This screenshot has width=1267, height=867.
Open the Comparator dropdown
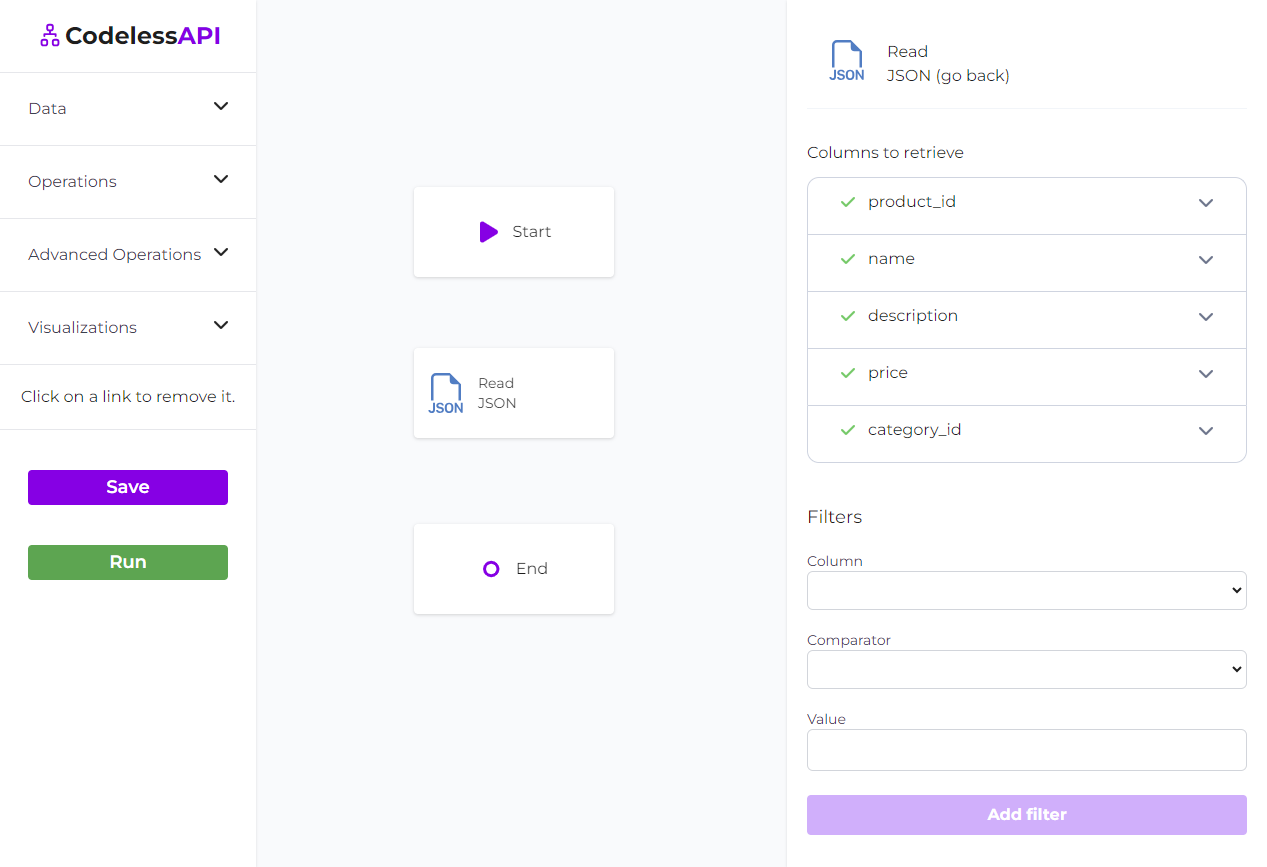[x=1026, y=669]
